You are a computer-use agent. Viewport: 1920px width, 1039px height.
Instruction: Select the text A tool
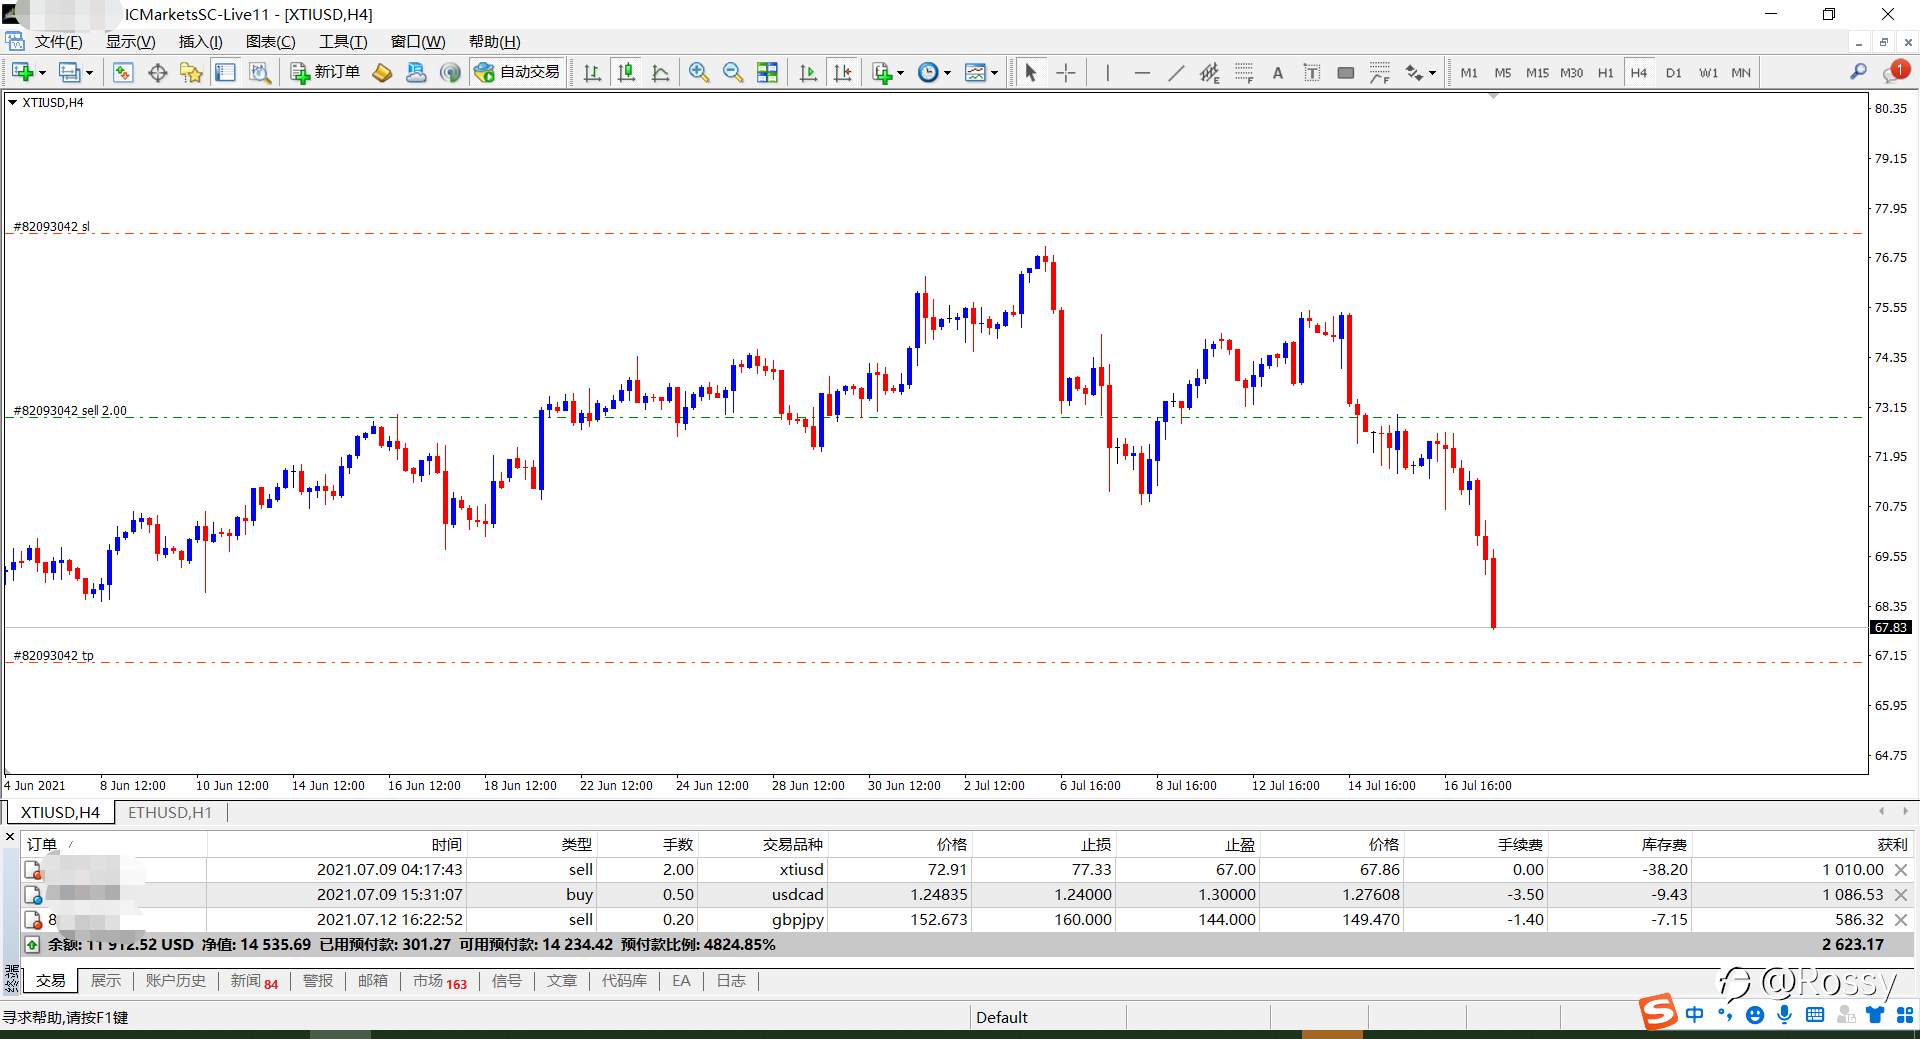click(1278, 72)
